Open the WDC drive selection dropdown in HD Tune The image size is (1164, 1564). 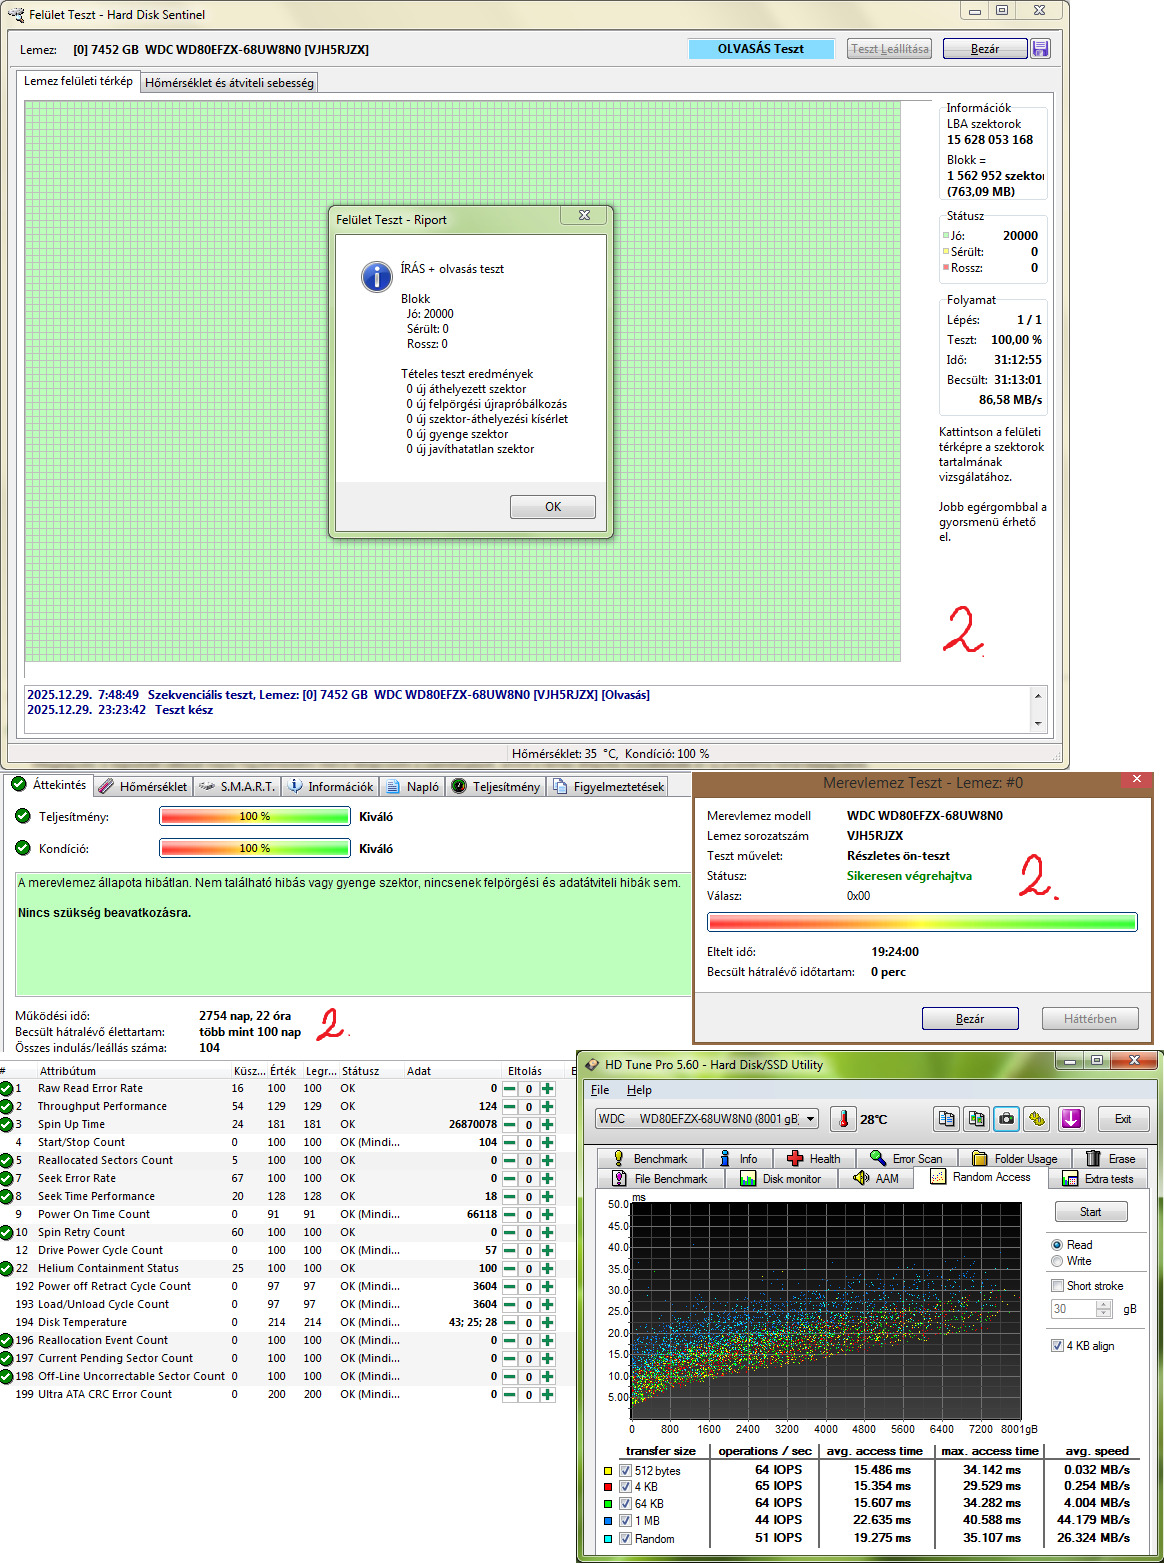click(x=707, y=1119)
